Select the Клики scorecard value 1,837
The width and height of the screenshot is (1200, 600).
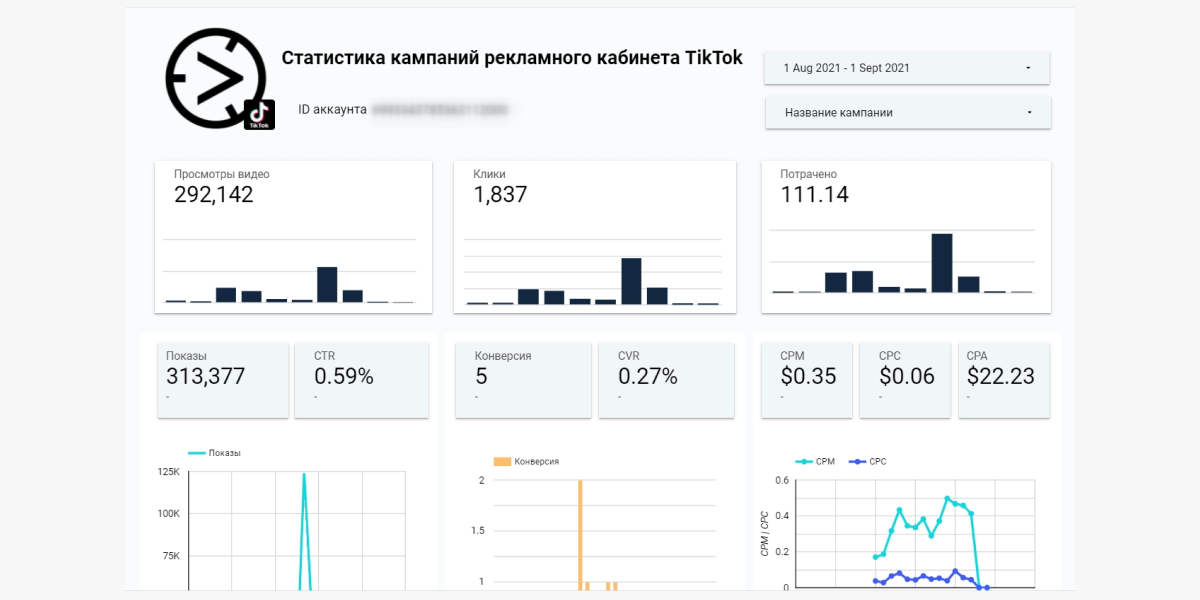[x=500, y=195]
